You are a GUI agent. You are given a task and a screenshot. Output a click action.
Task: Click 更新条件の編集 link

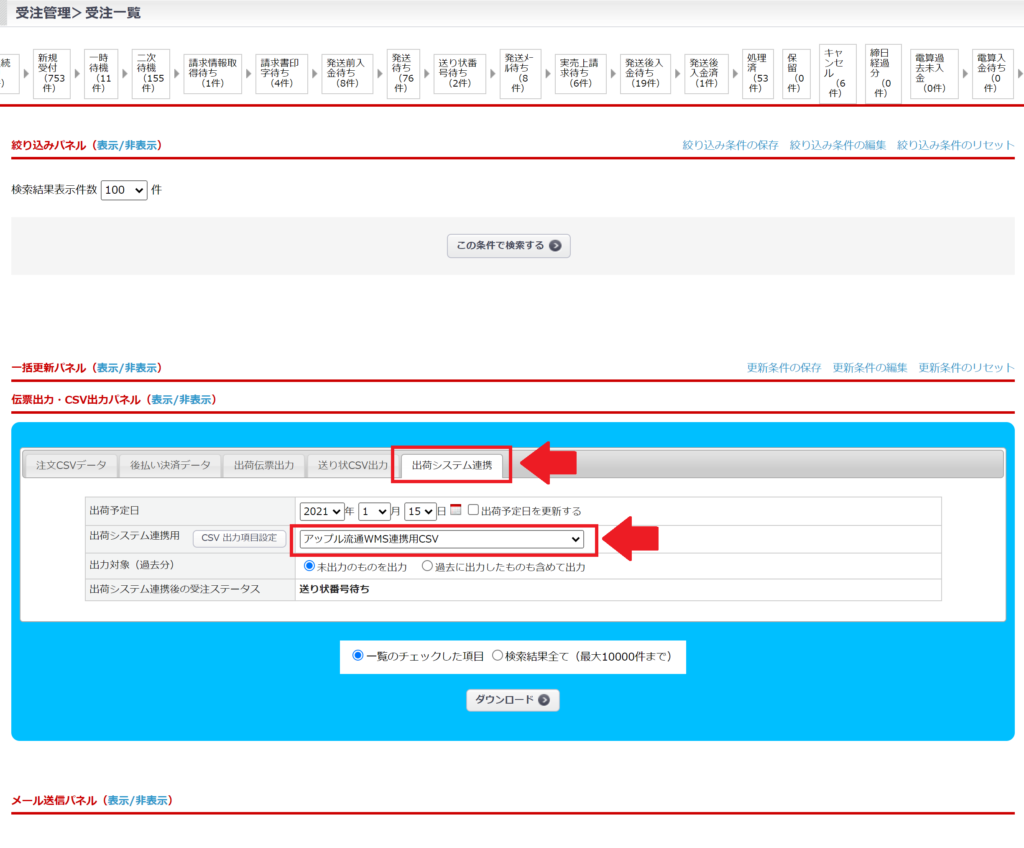click(x=870, y=368)
